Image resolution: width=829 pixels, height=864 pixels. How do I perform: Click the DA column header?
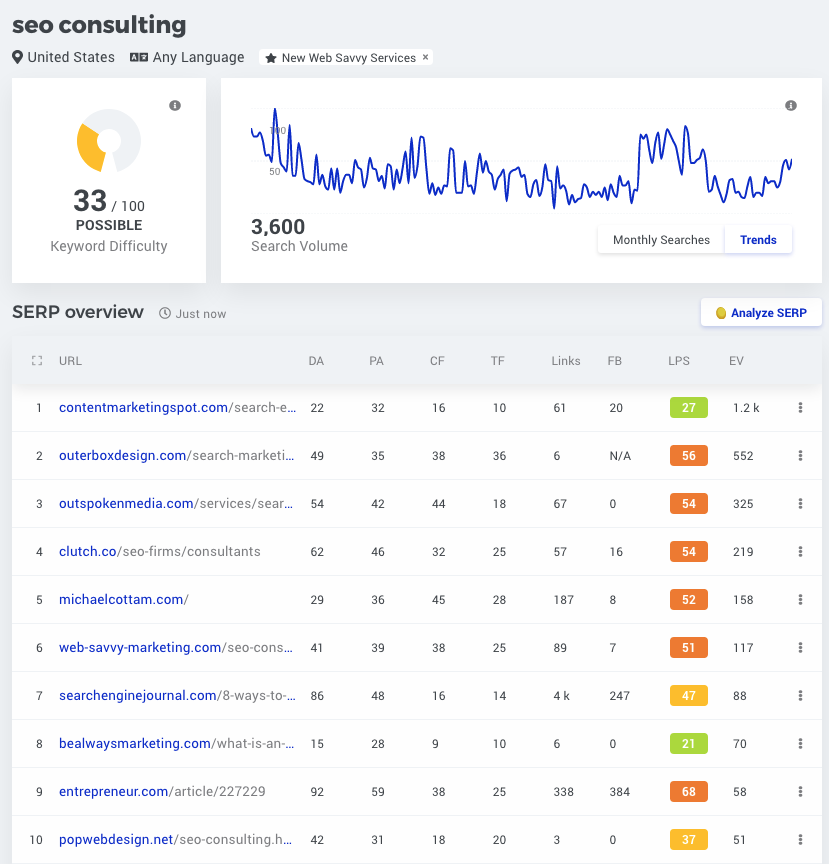tap(316, 361)
